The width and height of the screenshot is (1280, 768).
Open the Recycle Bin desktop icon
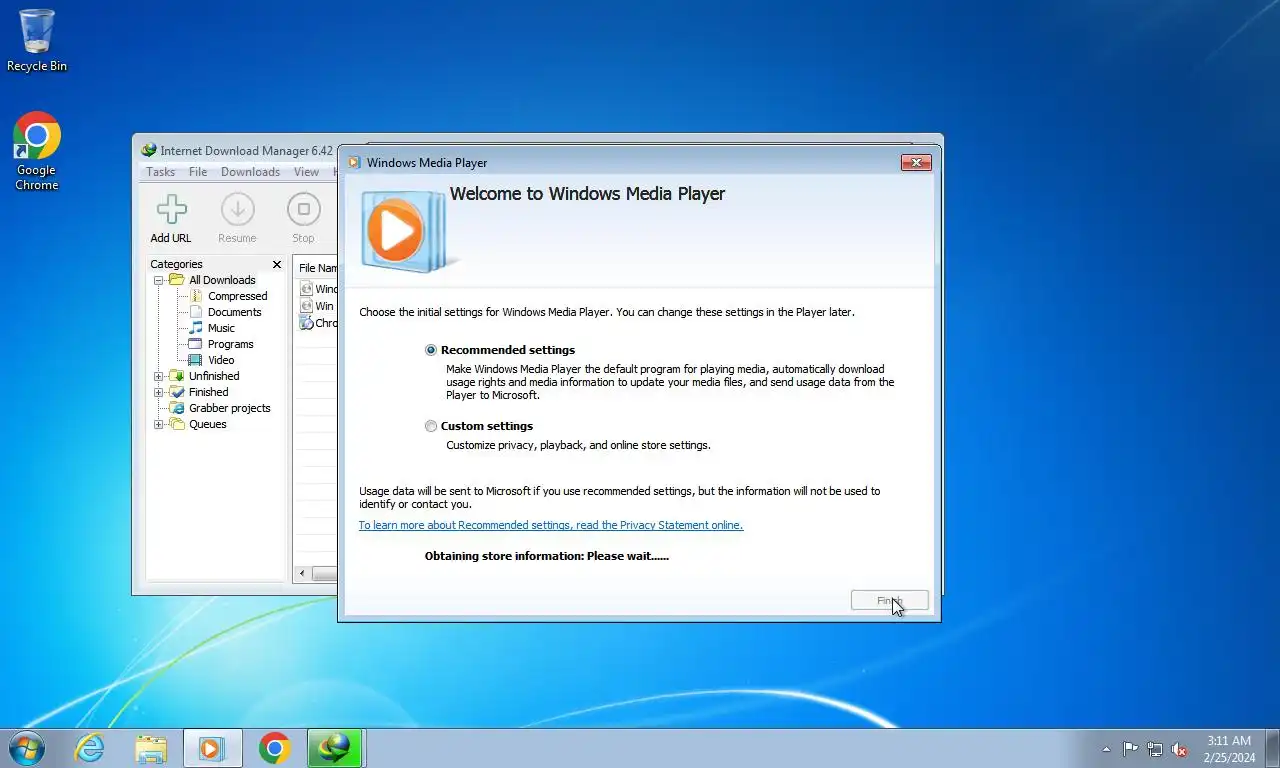click(x=37, y=40)
